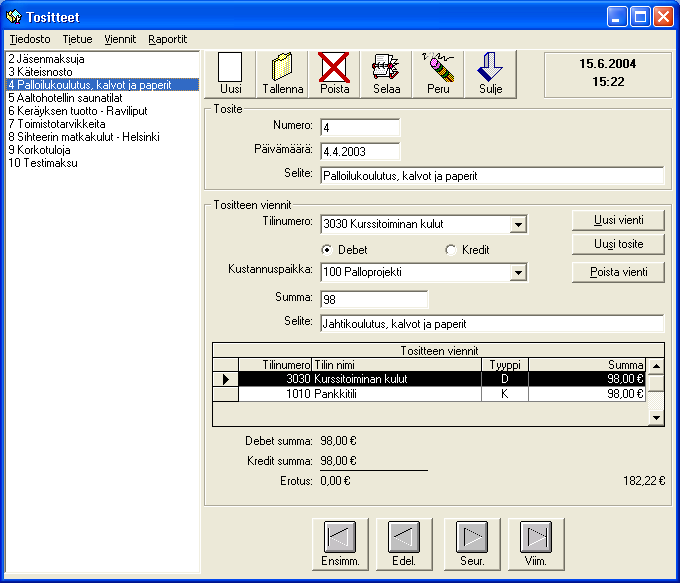Select list item 5 Aaltohotellin saunatilat
Screen dimensions: 680x583
click(x=102, y=98)
